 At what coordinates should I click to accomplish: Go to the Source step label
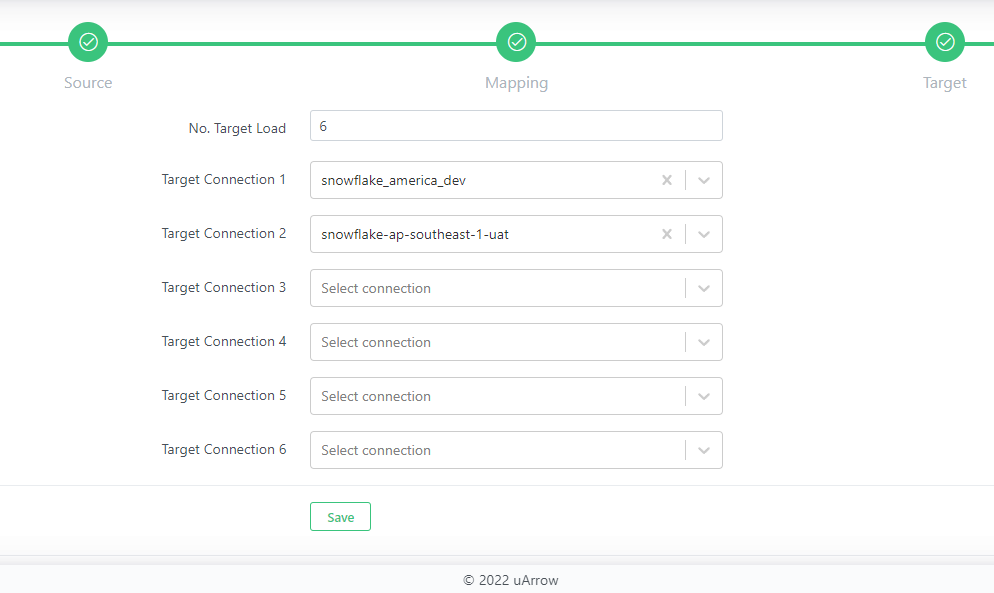88,83
